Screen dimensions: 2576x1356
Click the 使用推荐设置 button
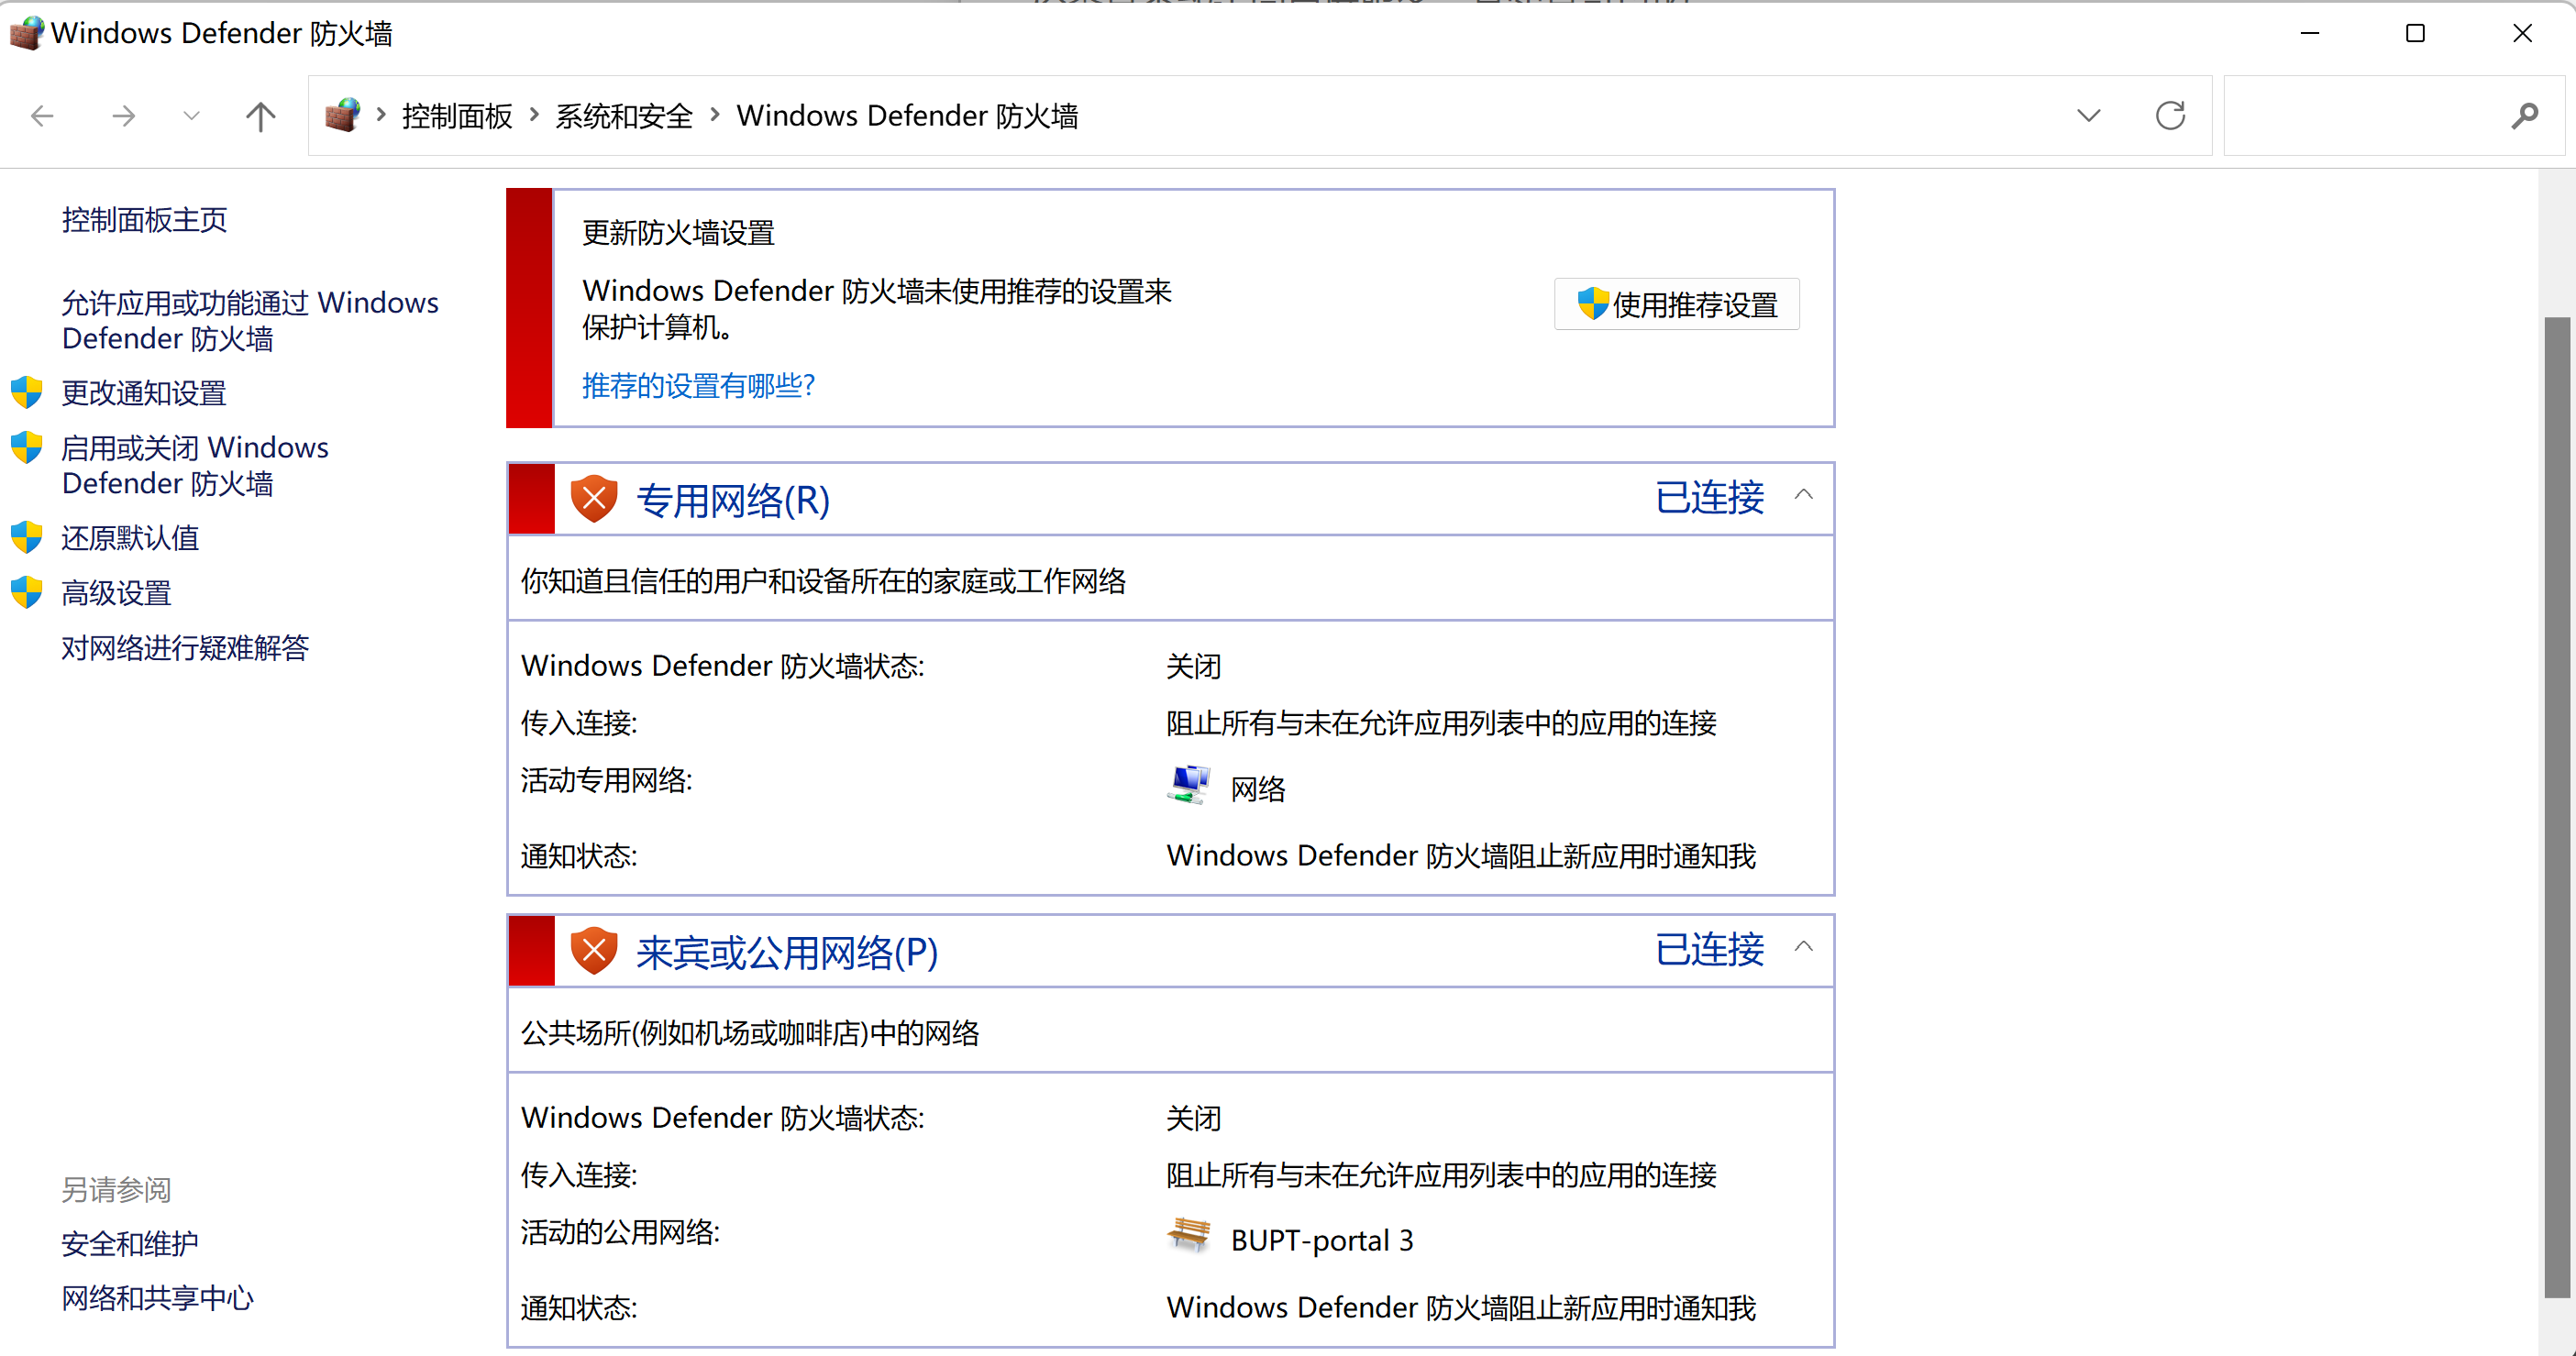coord(1676,304)
